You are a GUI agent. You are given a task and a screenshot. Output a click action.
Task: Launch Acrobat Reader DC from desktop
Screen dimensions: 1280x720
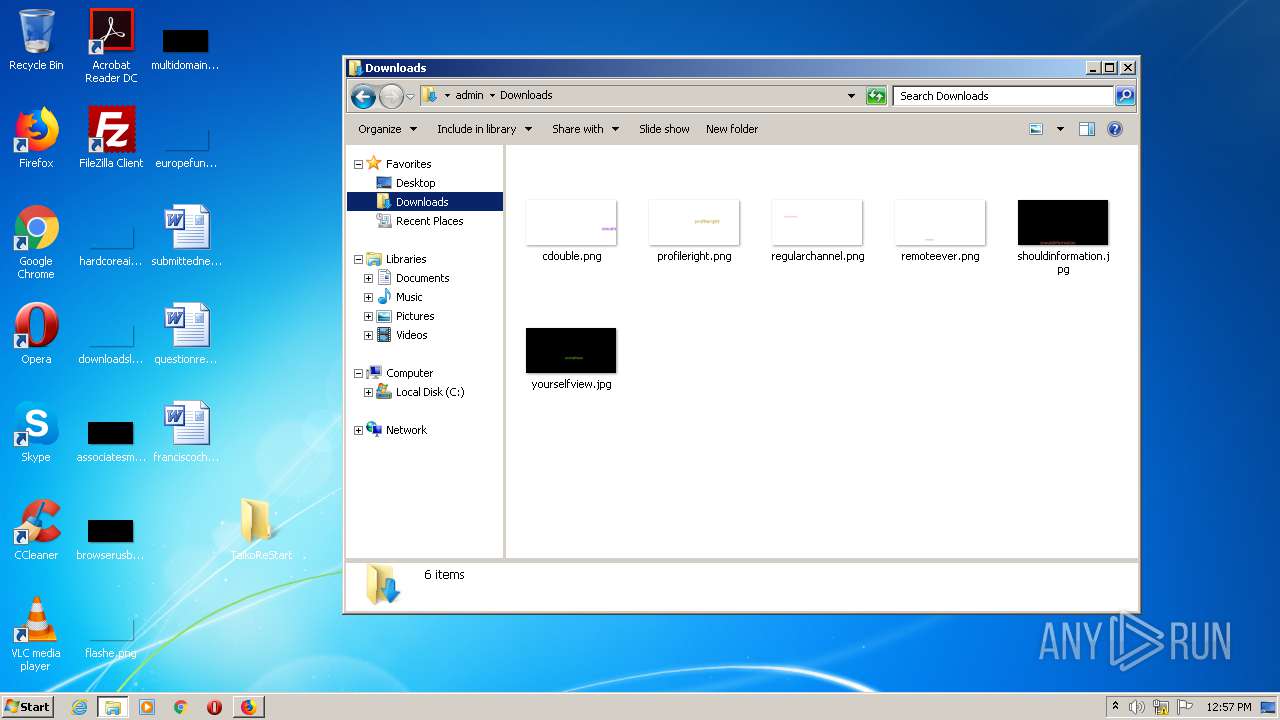pos(111,45)
